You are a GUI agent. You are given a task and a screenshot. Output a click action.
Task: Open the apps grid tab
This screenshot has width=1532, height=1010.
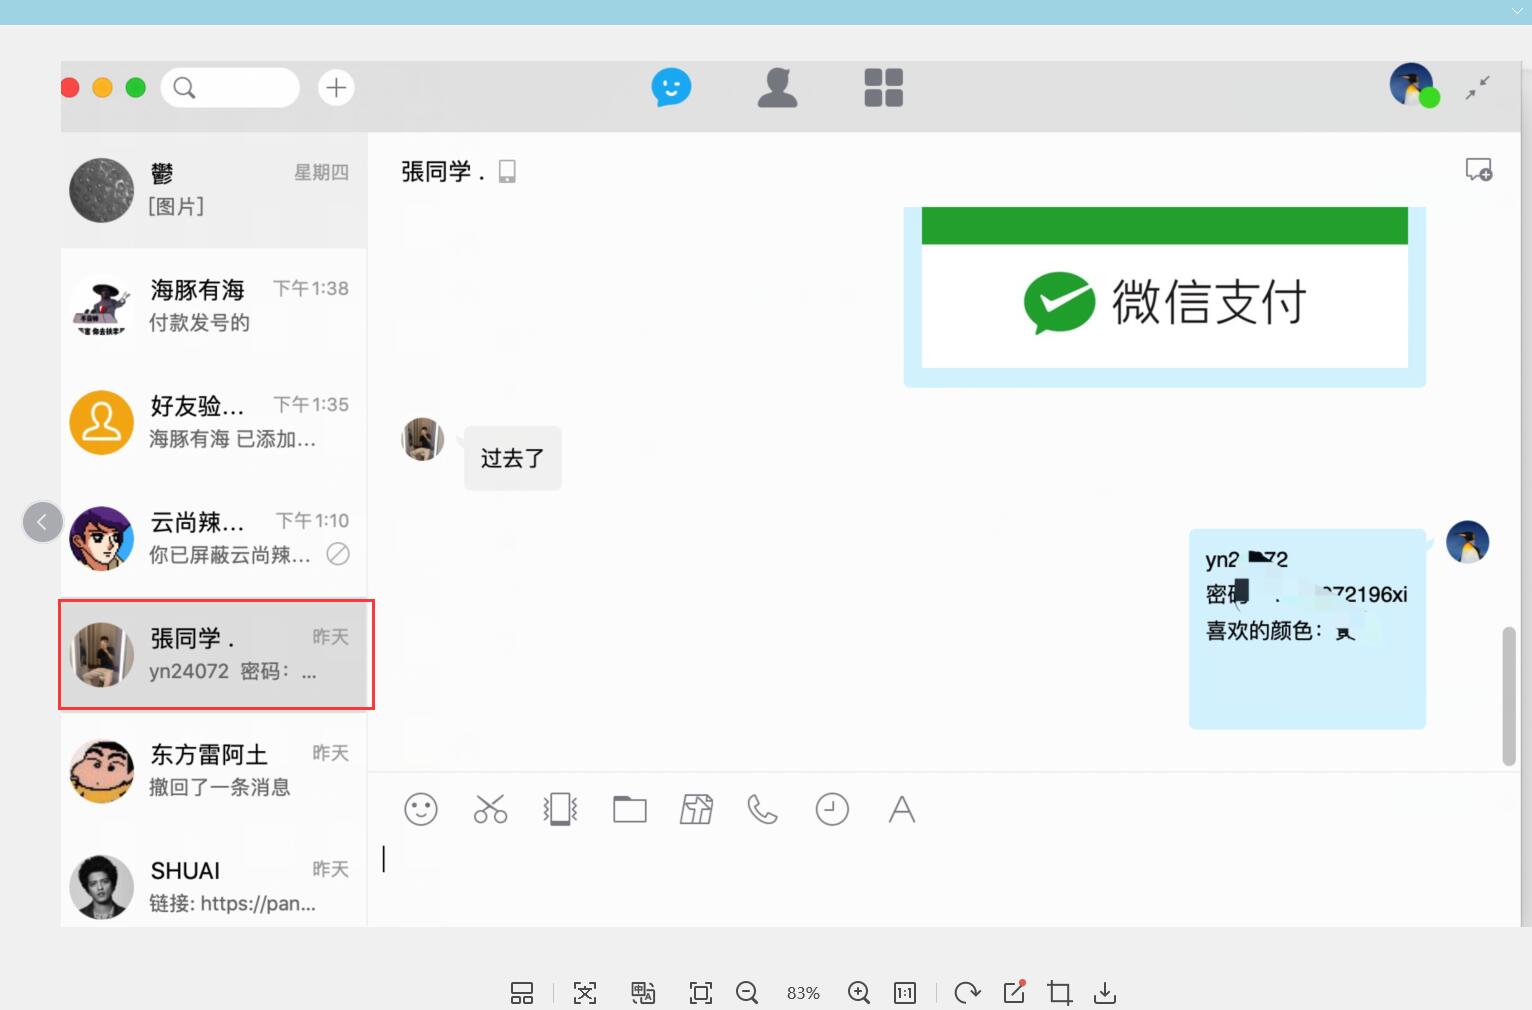(x=883, y=88)
